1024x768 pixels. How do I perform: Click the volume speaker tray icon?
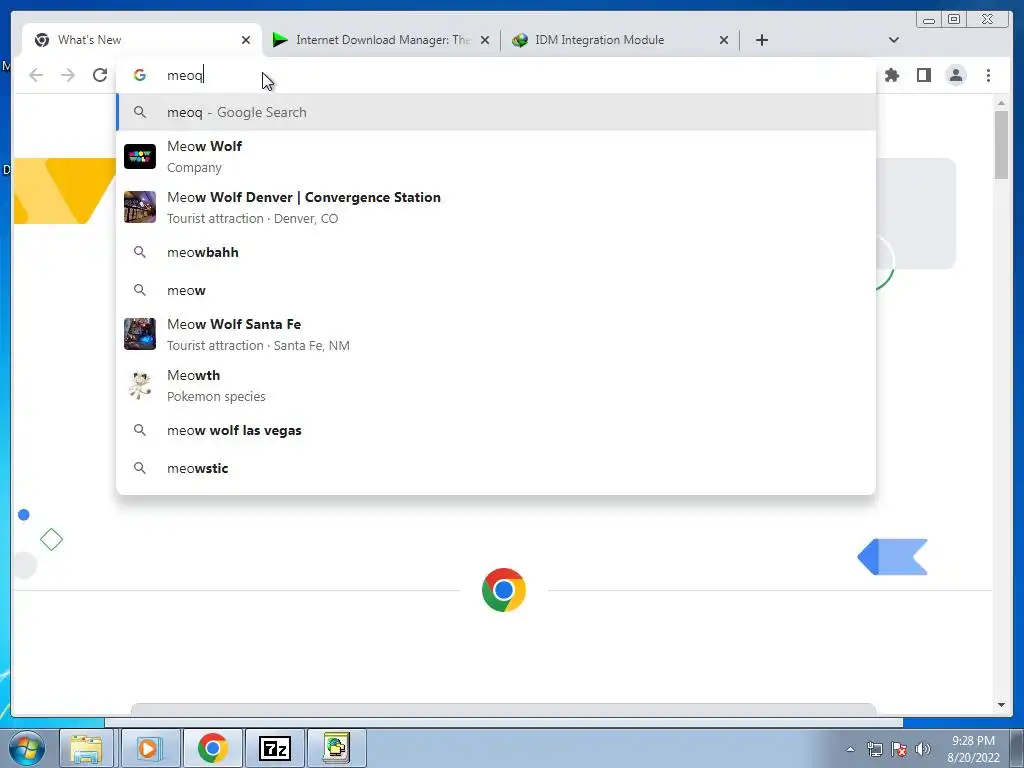[x=923, y=749]
